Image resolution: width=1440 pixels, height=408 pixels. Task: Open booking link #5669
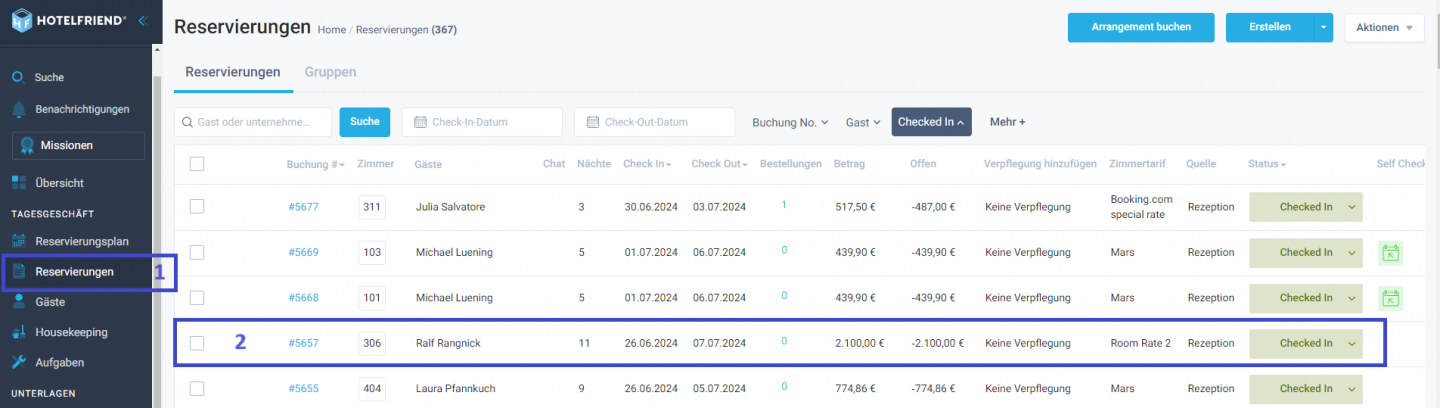303,252
